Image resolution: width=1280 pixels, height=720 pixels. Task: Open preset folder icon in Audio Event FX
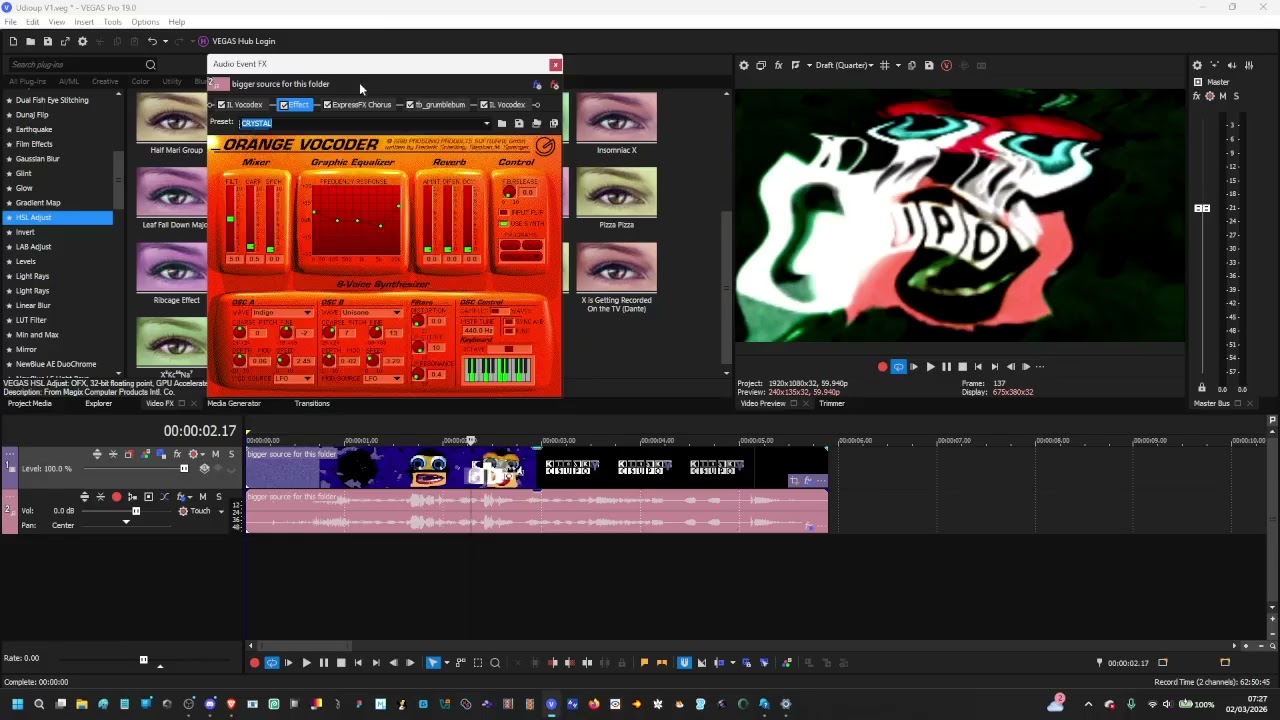tap(502, 123)
